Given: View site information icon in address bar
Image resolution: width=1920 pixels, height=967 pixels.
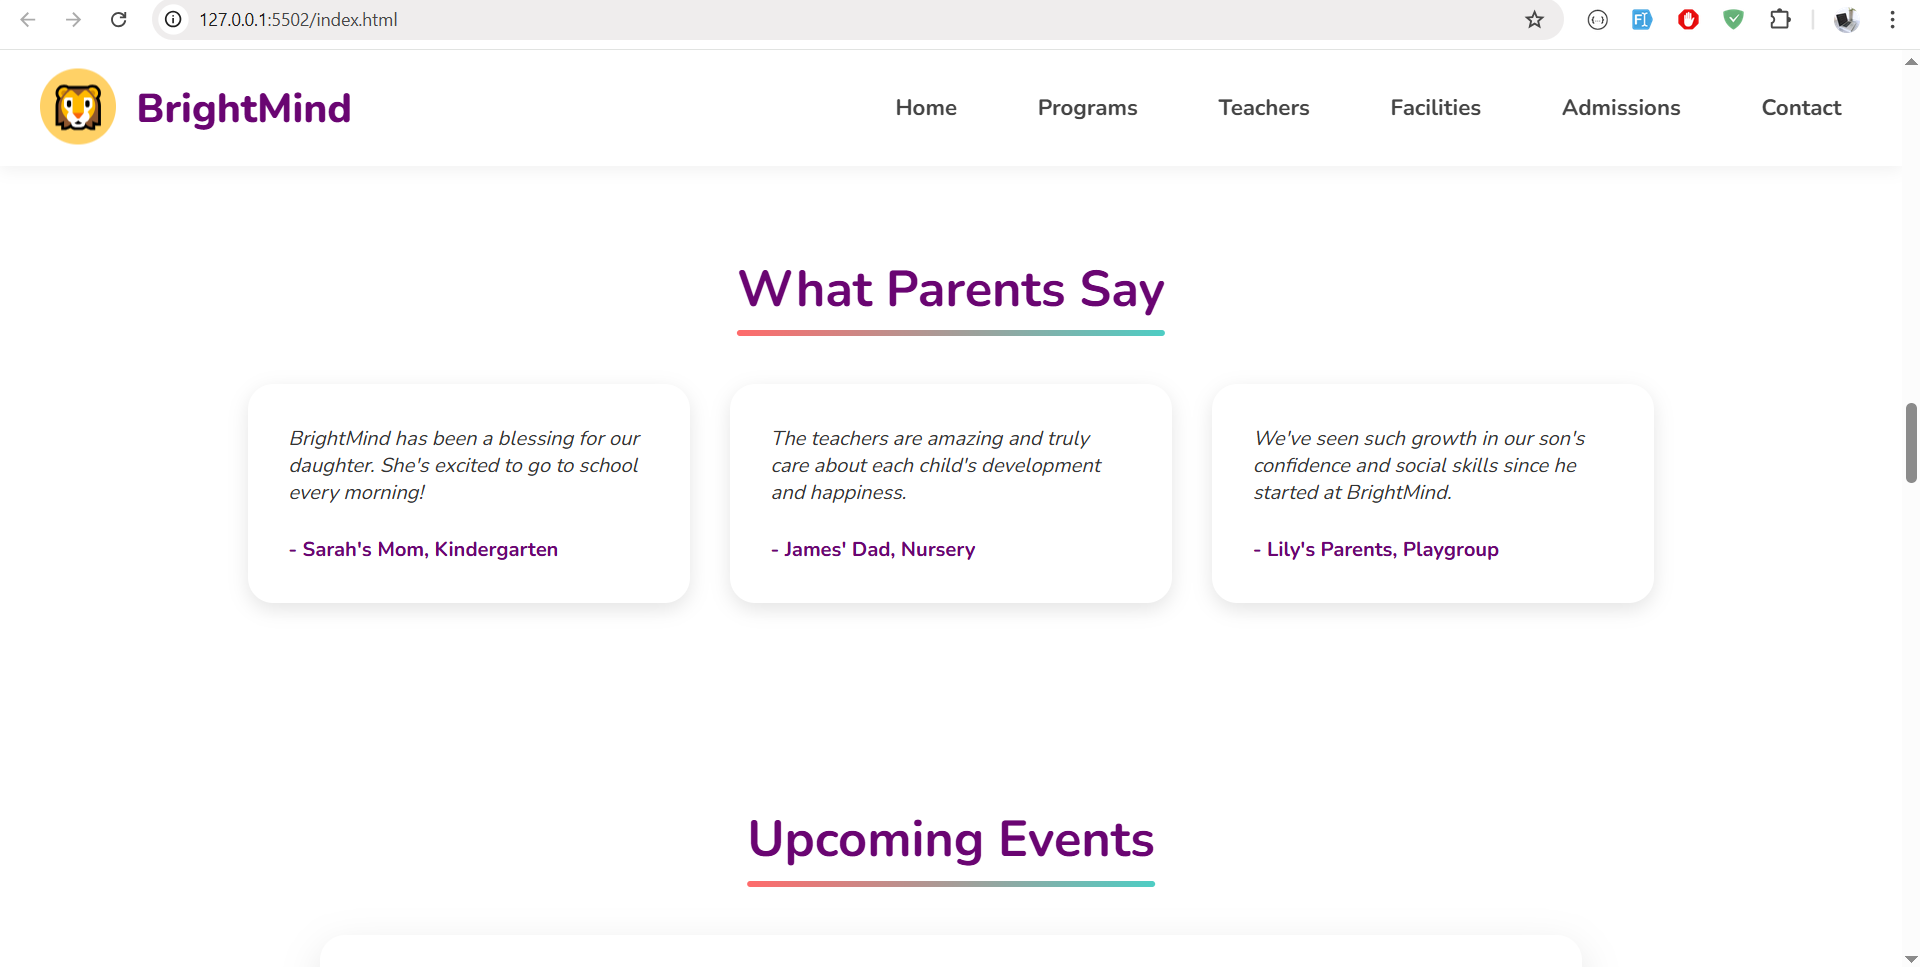Looking at the screenshot, I should click(x=173, y=20).
